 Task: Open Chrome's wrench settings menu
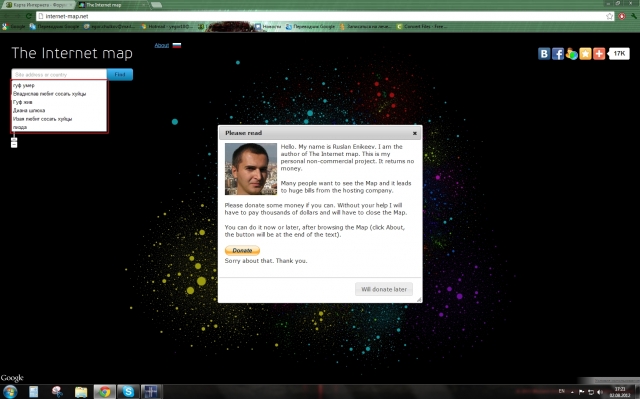point(633,16)
